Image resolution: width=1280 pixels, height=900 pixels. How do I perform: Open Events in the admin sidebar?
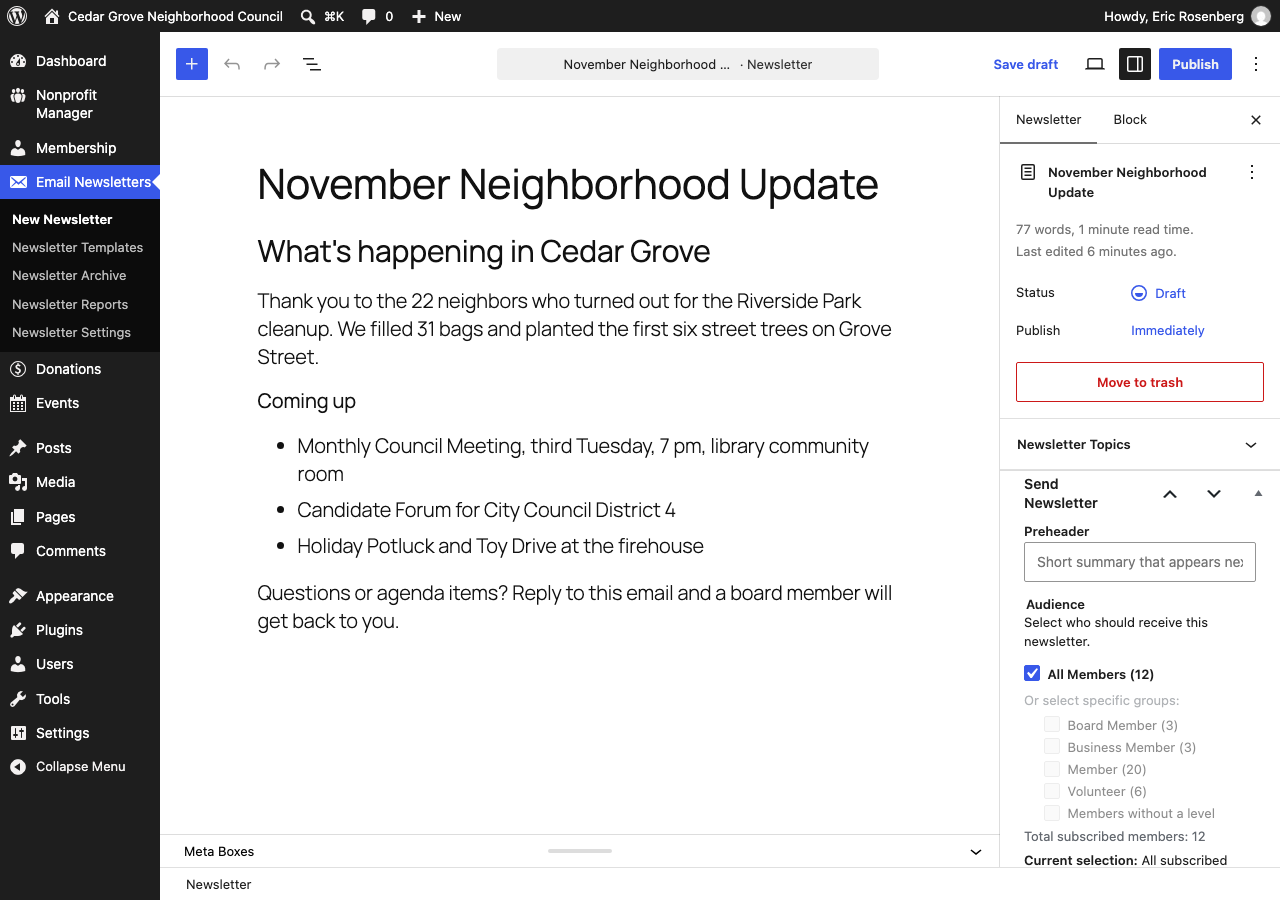pos(80,403)
